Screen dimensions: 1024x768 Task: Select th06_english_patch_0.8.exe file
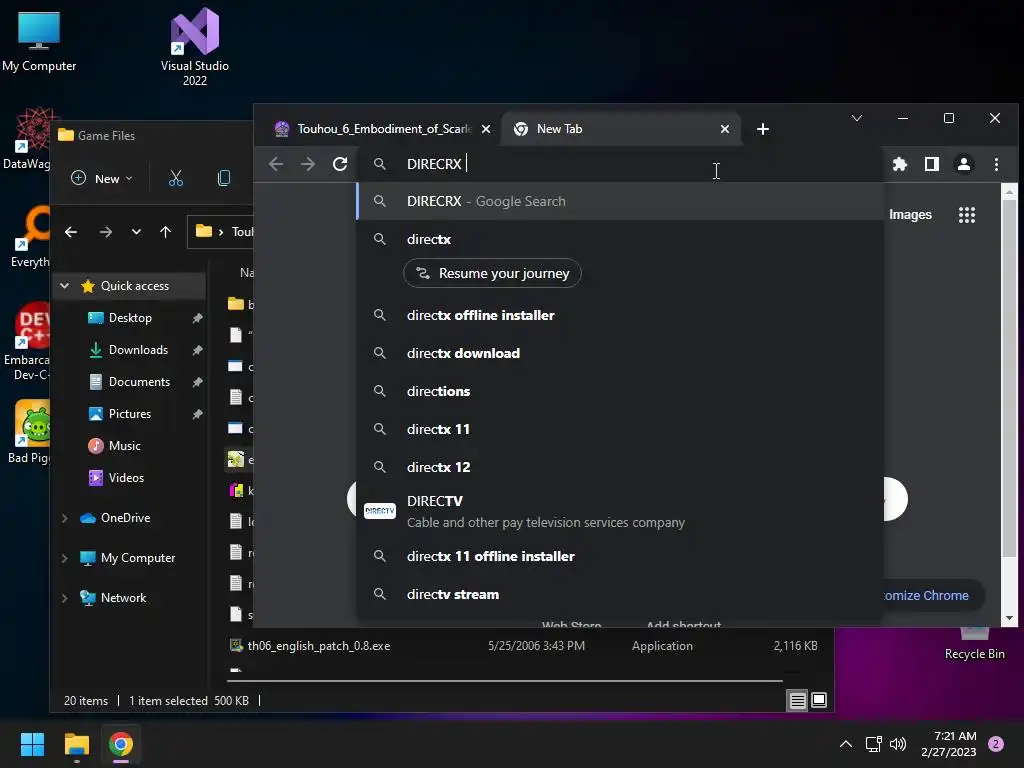coord(522,646)
